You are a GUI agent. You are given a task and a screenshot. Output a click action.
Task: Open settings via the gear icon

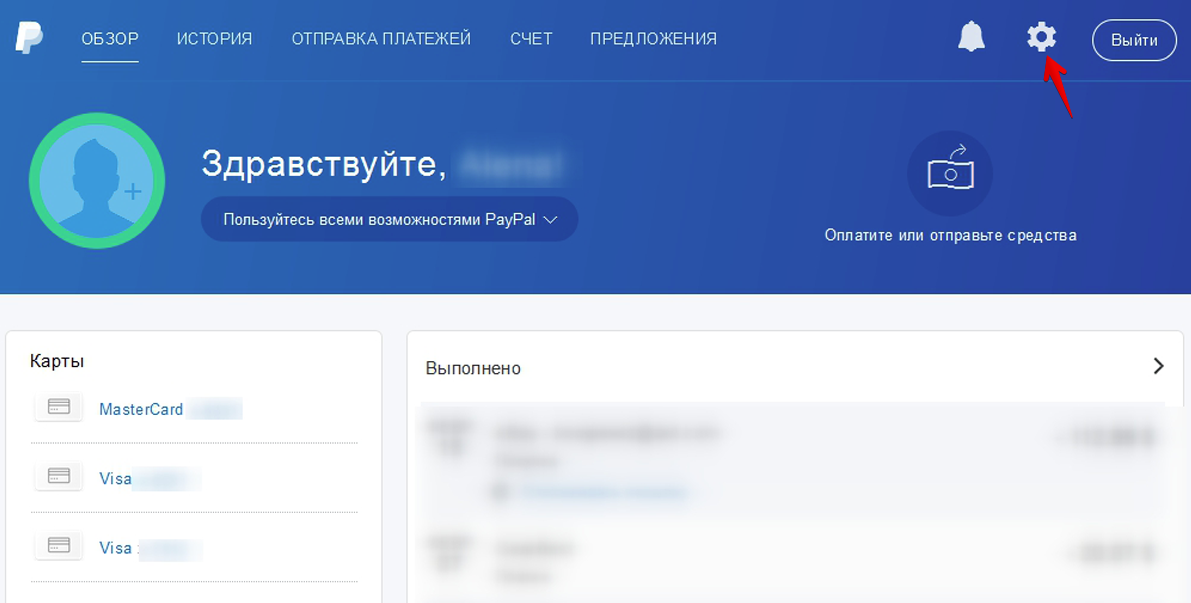pyautogui.click(x=1041, y=37)
